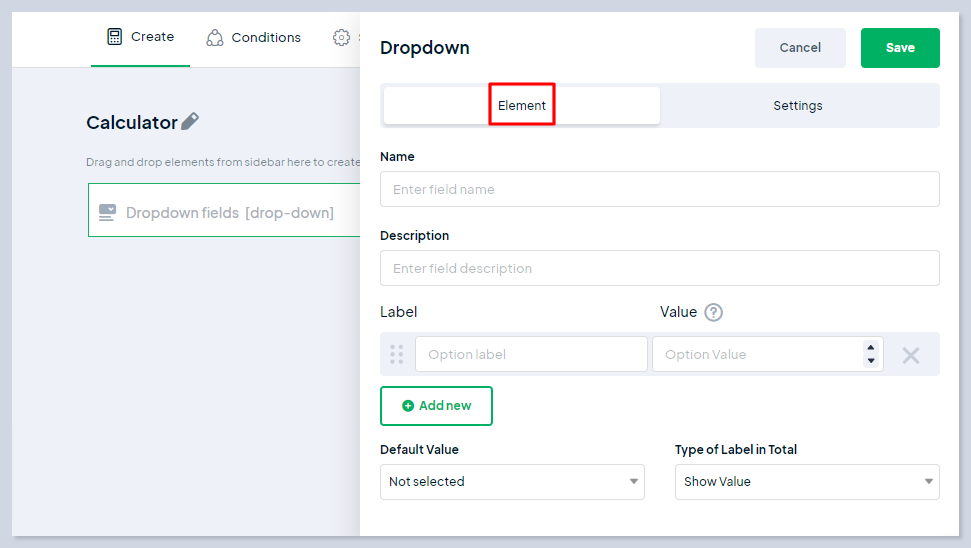
Task: Click into the Option label field
Action: pyautogui.click(x=531, y=354)
